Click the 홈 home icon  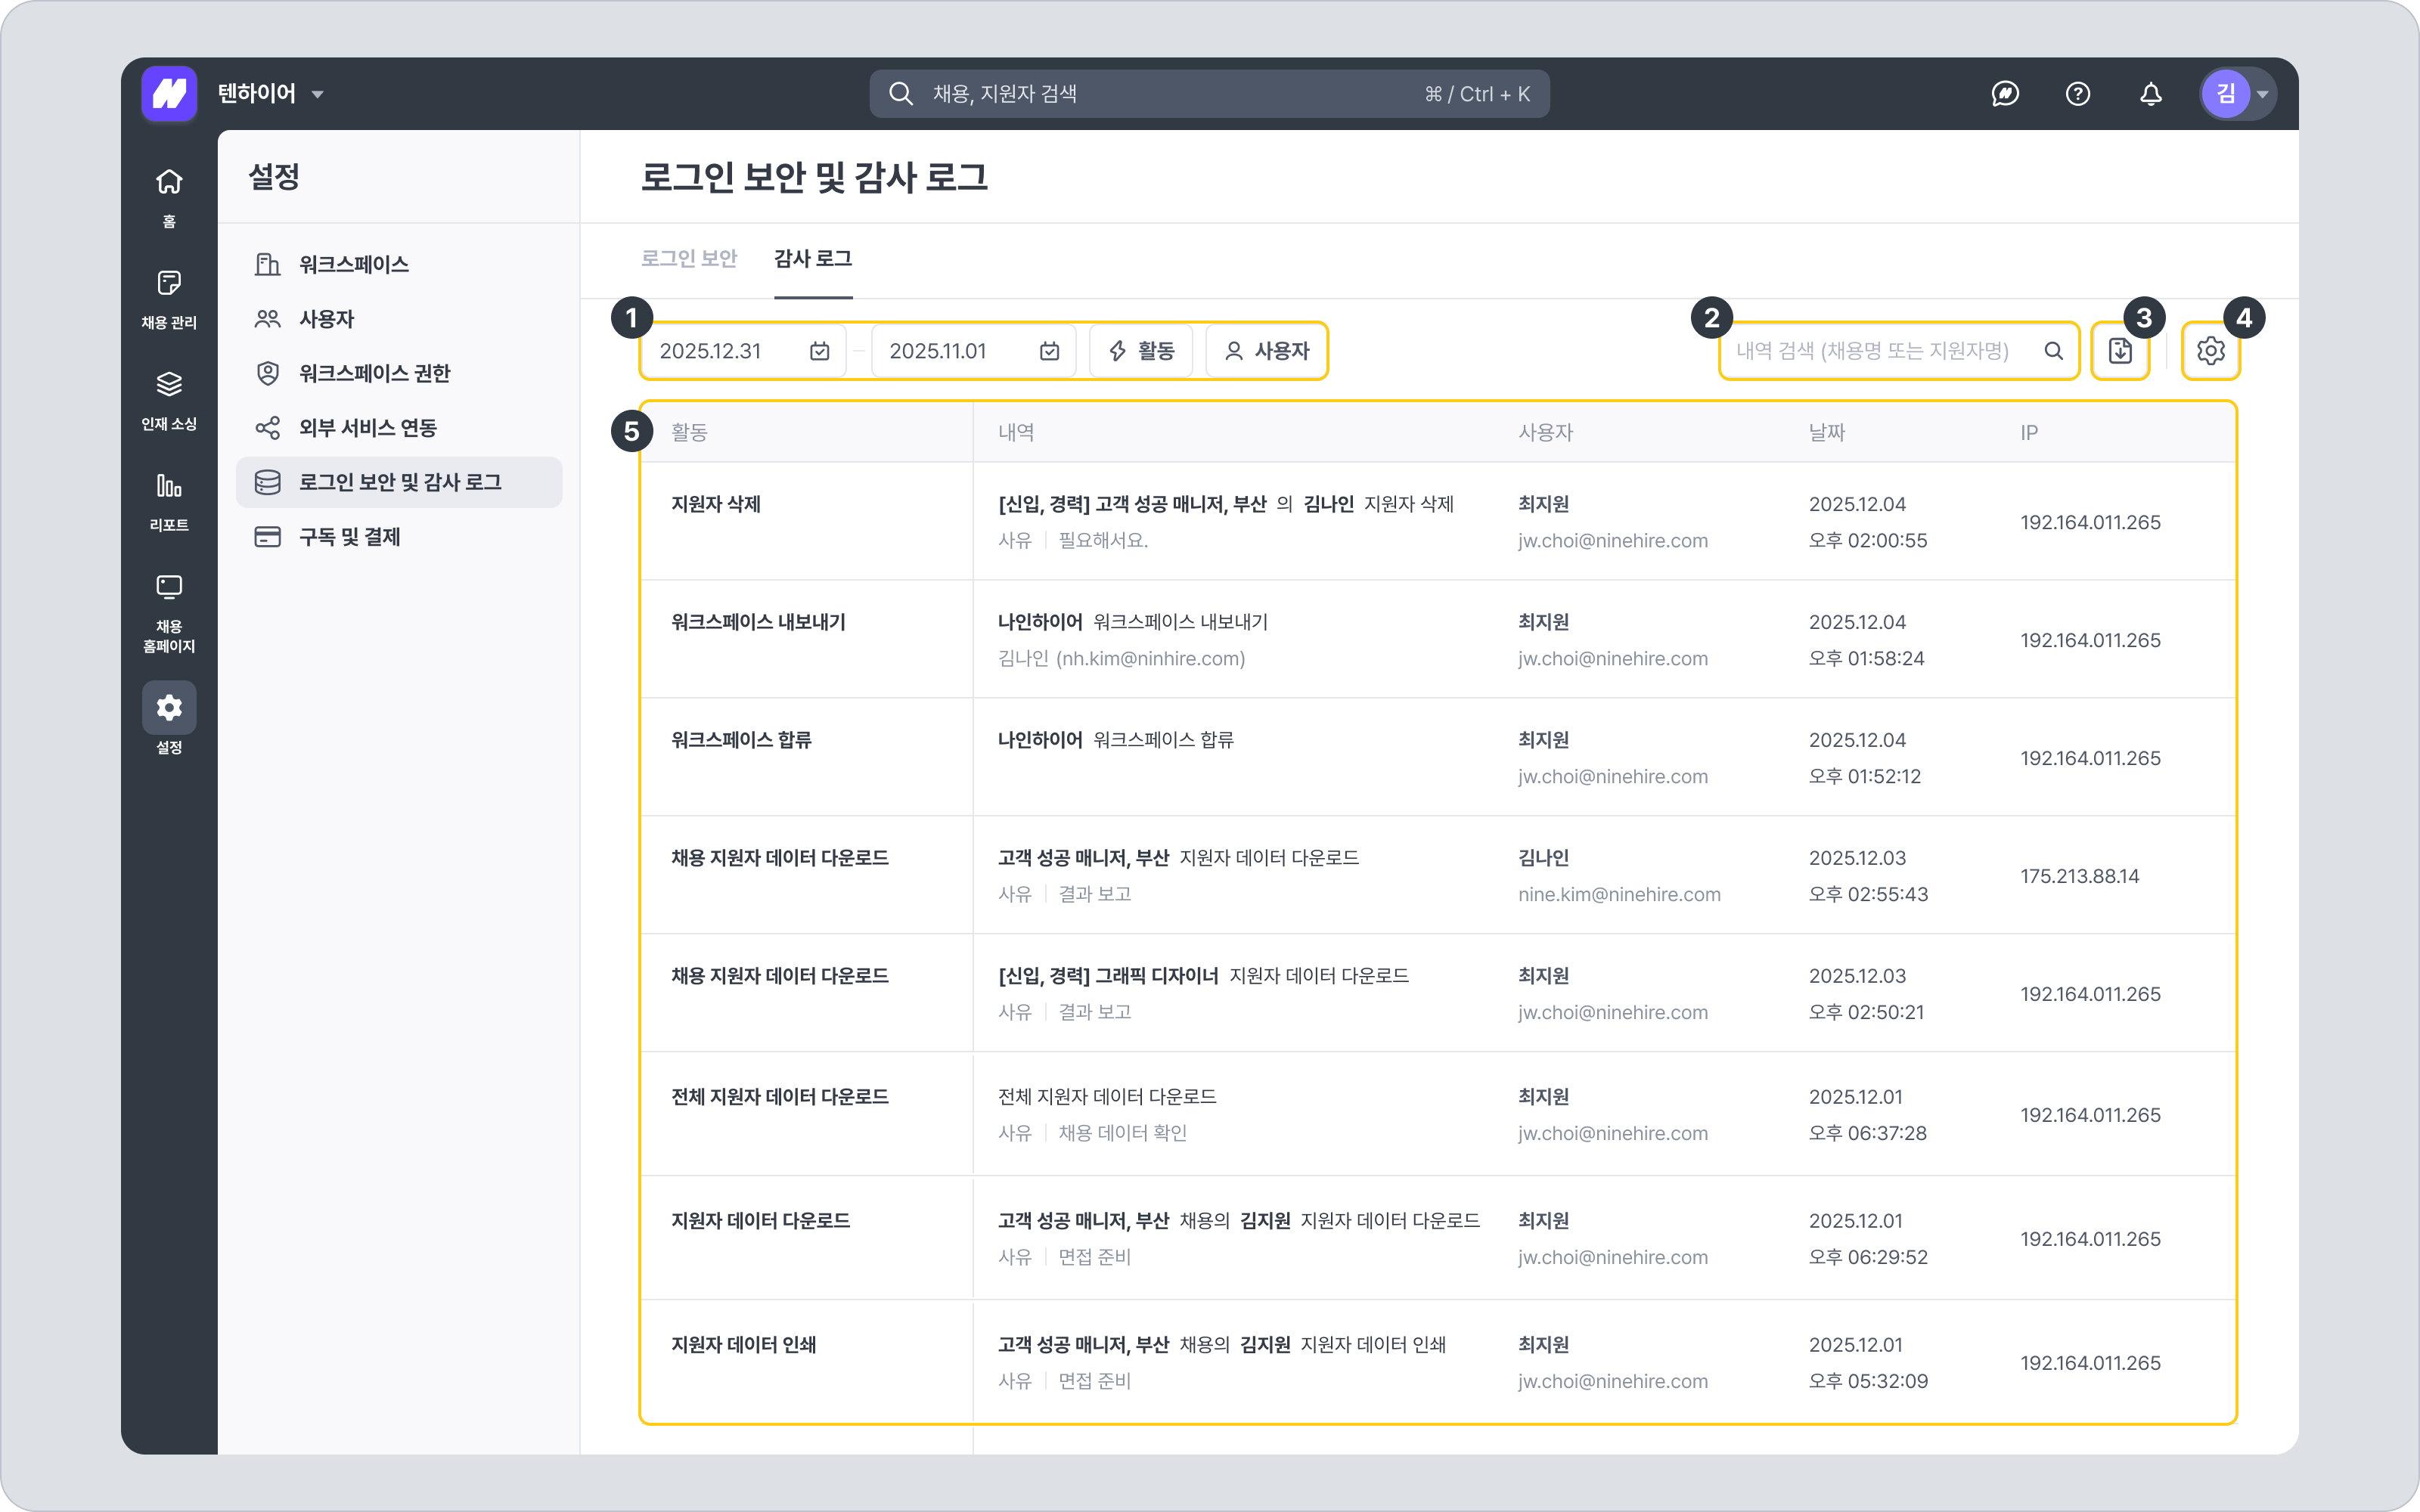point(169,196)
